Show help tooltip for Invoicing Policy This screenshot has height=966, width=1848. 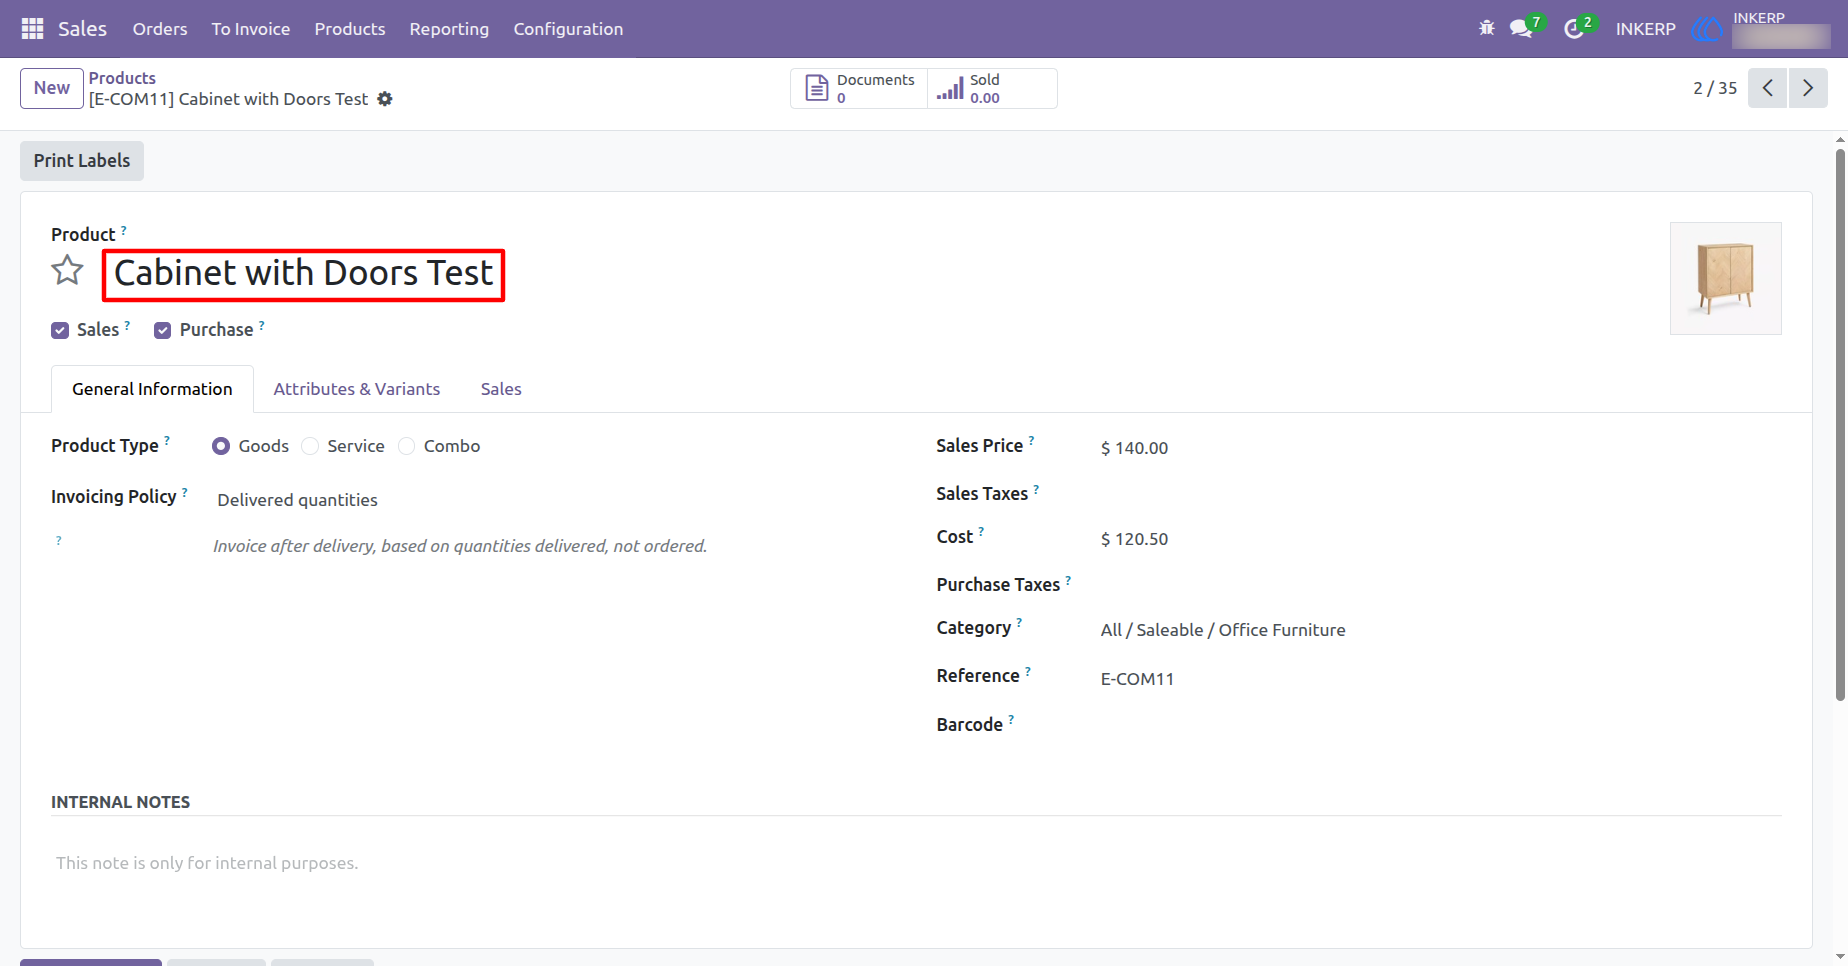[x=185, y=491]
